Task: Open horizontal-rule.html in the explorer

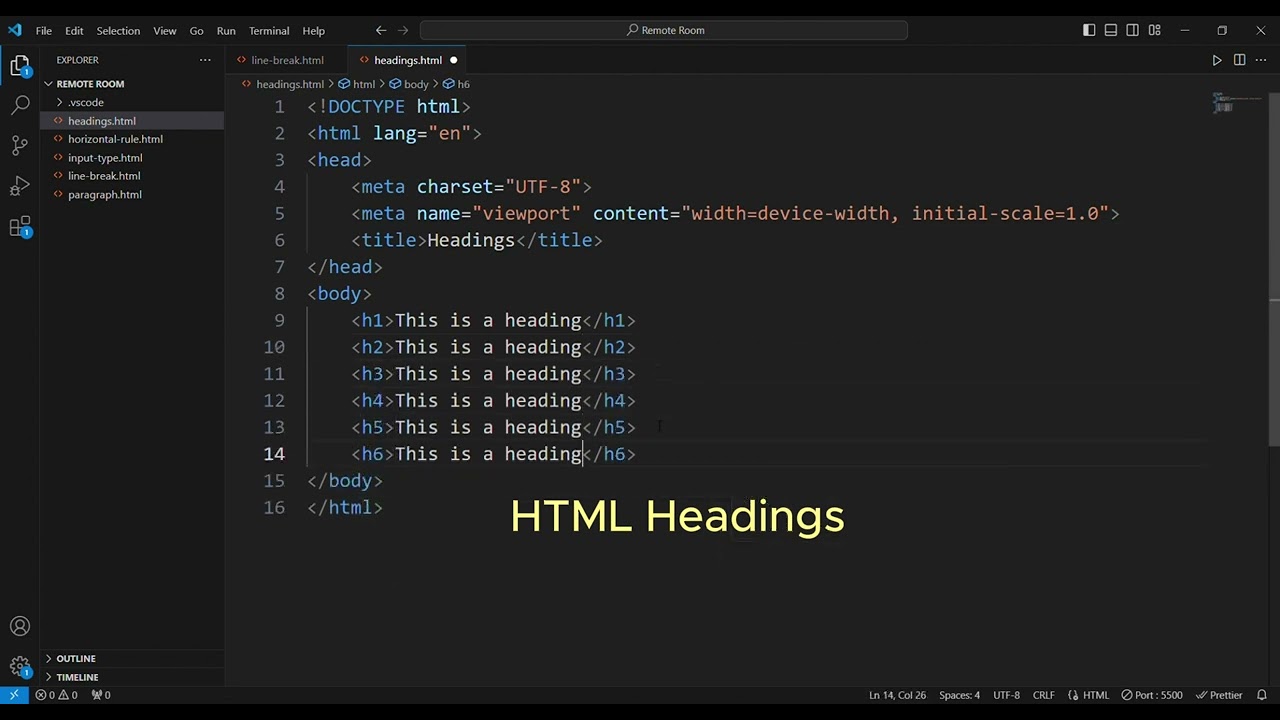Action: click(x=132, y=139)
